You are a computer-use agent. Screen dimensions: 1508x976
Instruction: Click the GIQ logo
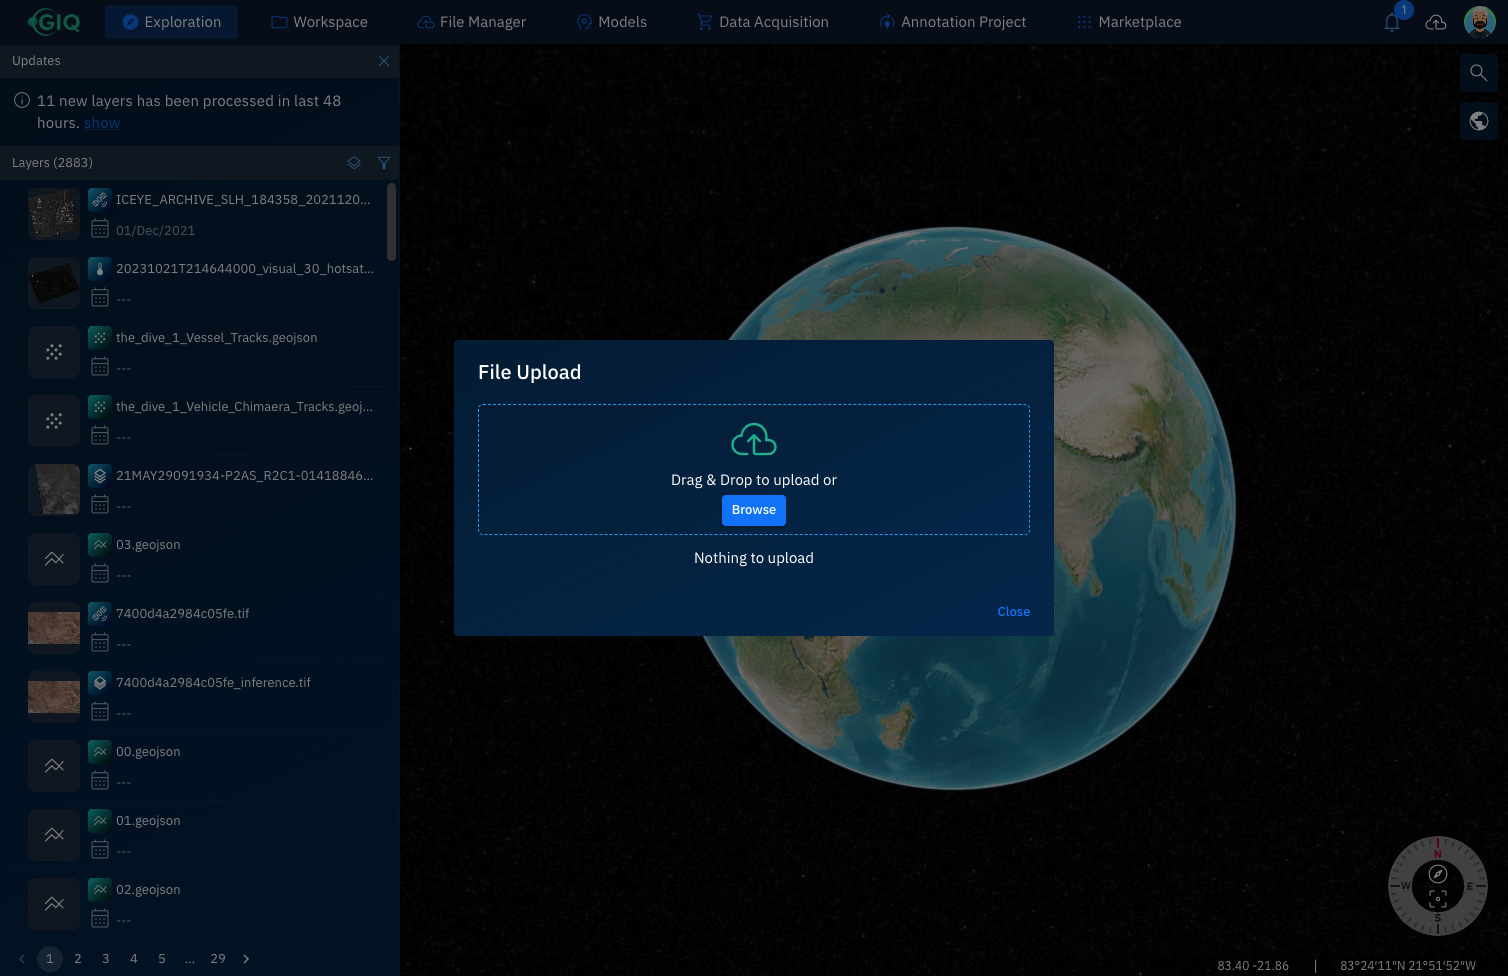pyautogui.click(x=54, y=21)
